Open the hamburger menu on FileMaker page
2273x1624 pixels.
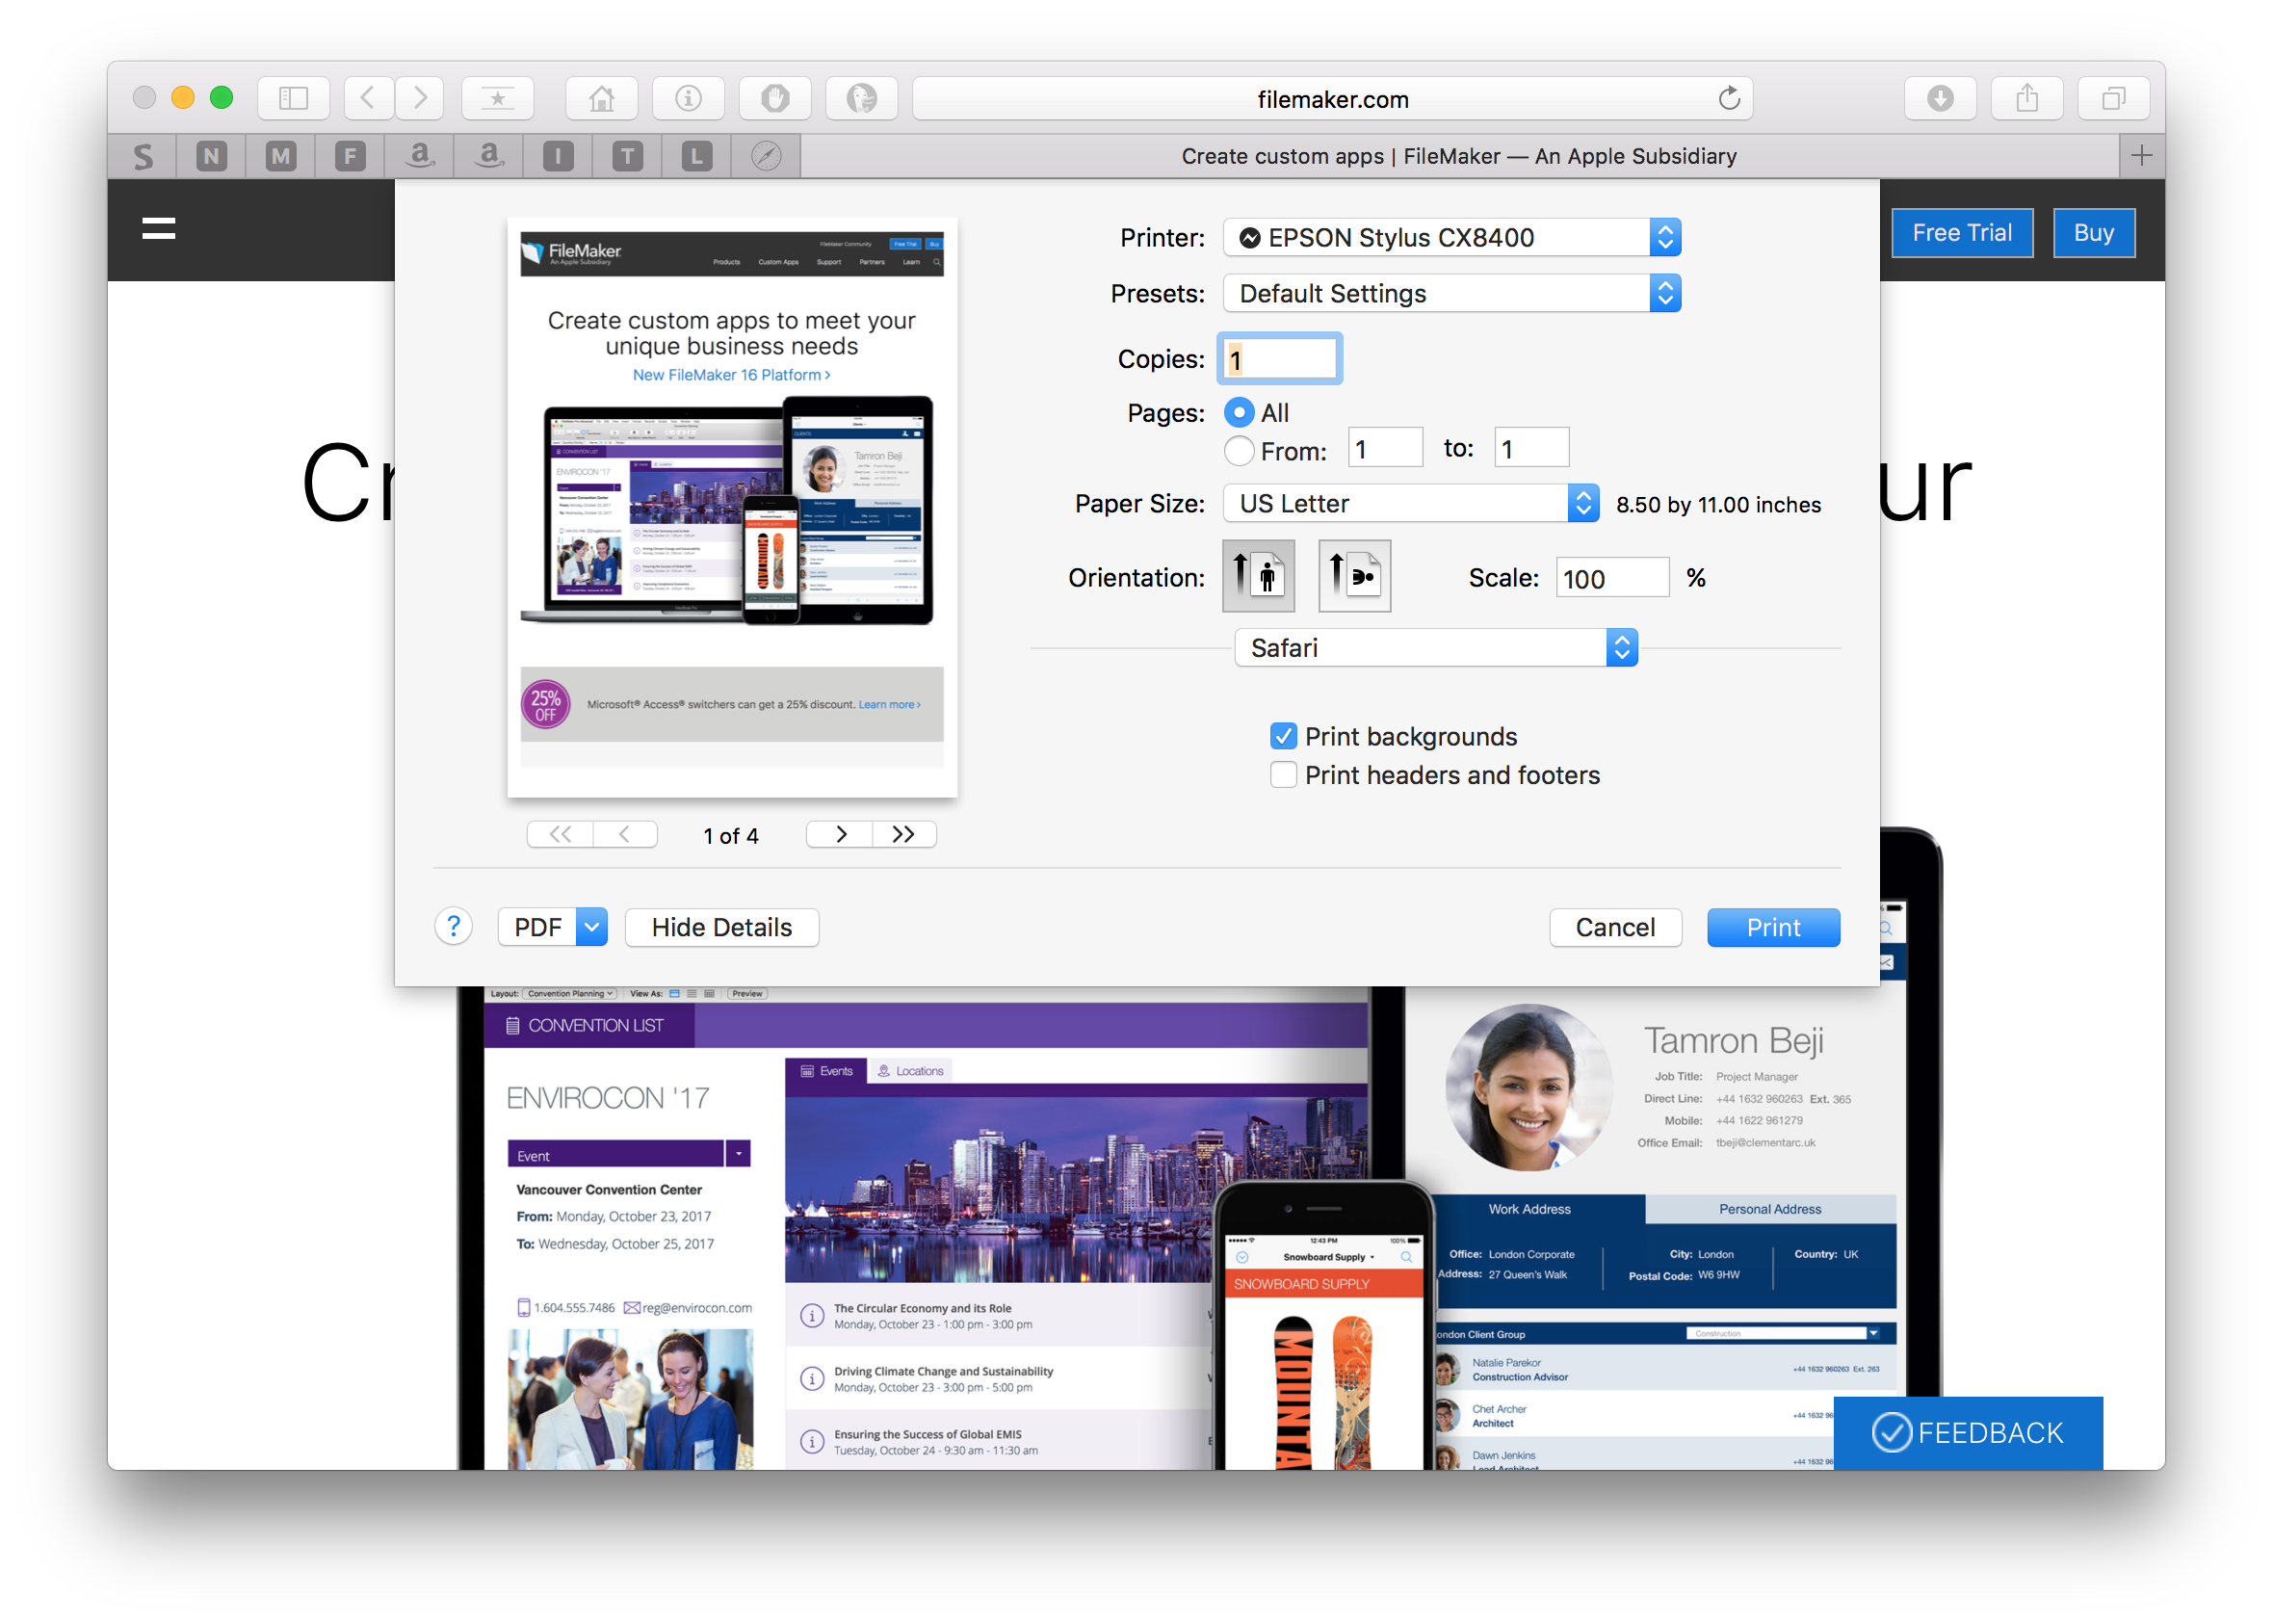(159, 229)
